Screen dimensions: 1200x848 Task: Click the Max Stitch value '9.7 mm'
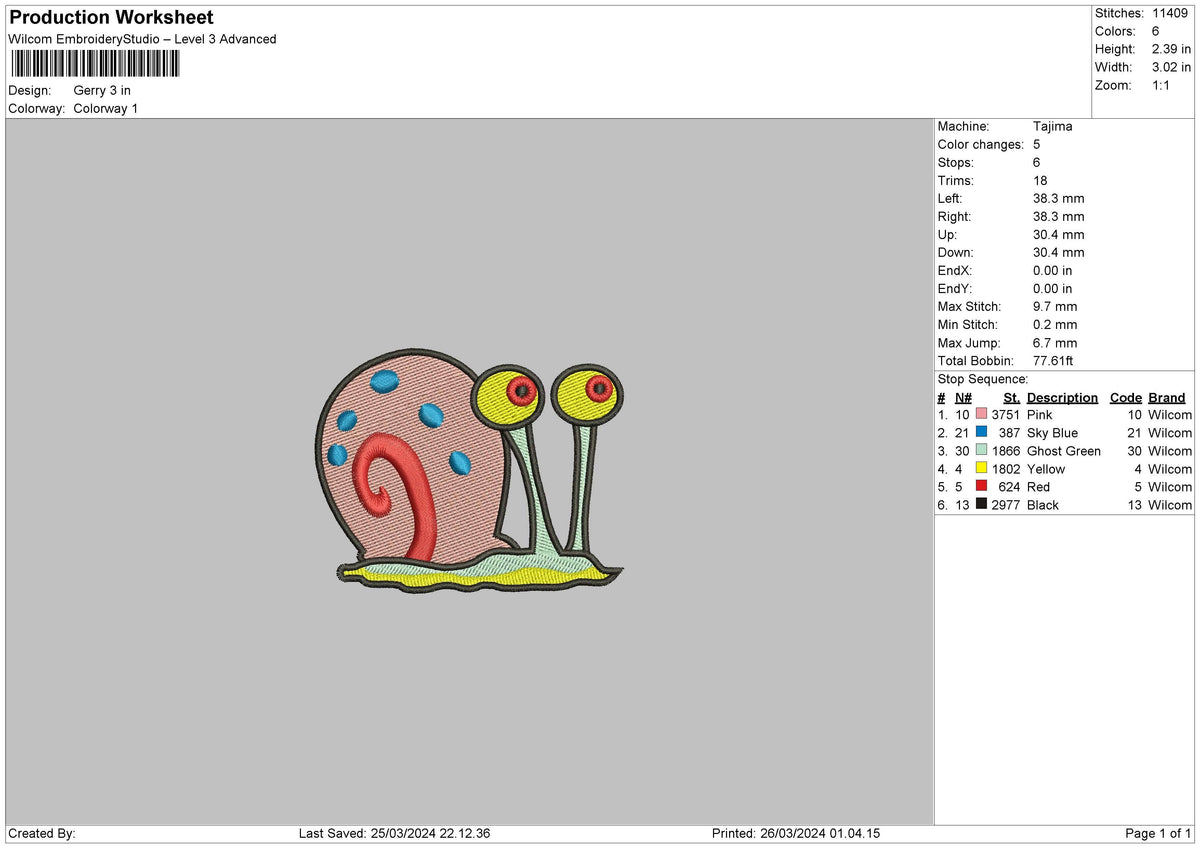1055,306
